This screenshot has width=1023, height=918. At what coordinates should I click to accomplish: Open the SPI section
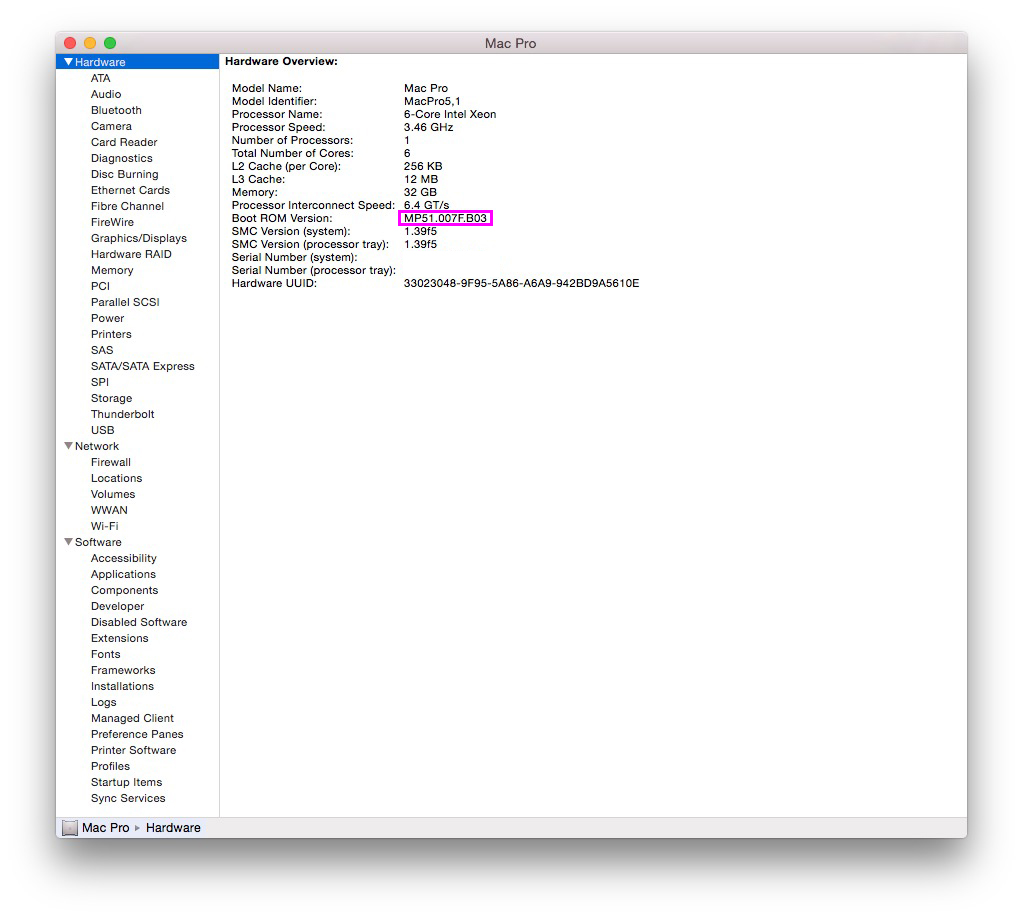(100, 382)
